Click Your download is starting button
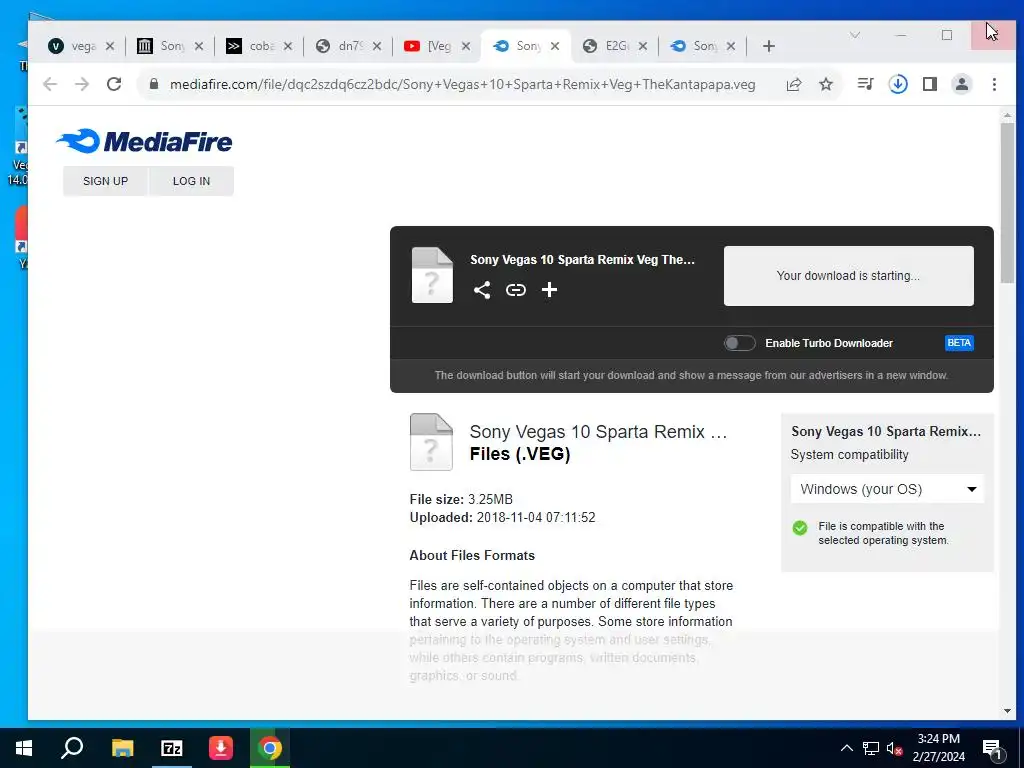Screen dimensions: 1024x768 [848, 276]
